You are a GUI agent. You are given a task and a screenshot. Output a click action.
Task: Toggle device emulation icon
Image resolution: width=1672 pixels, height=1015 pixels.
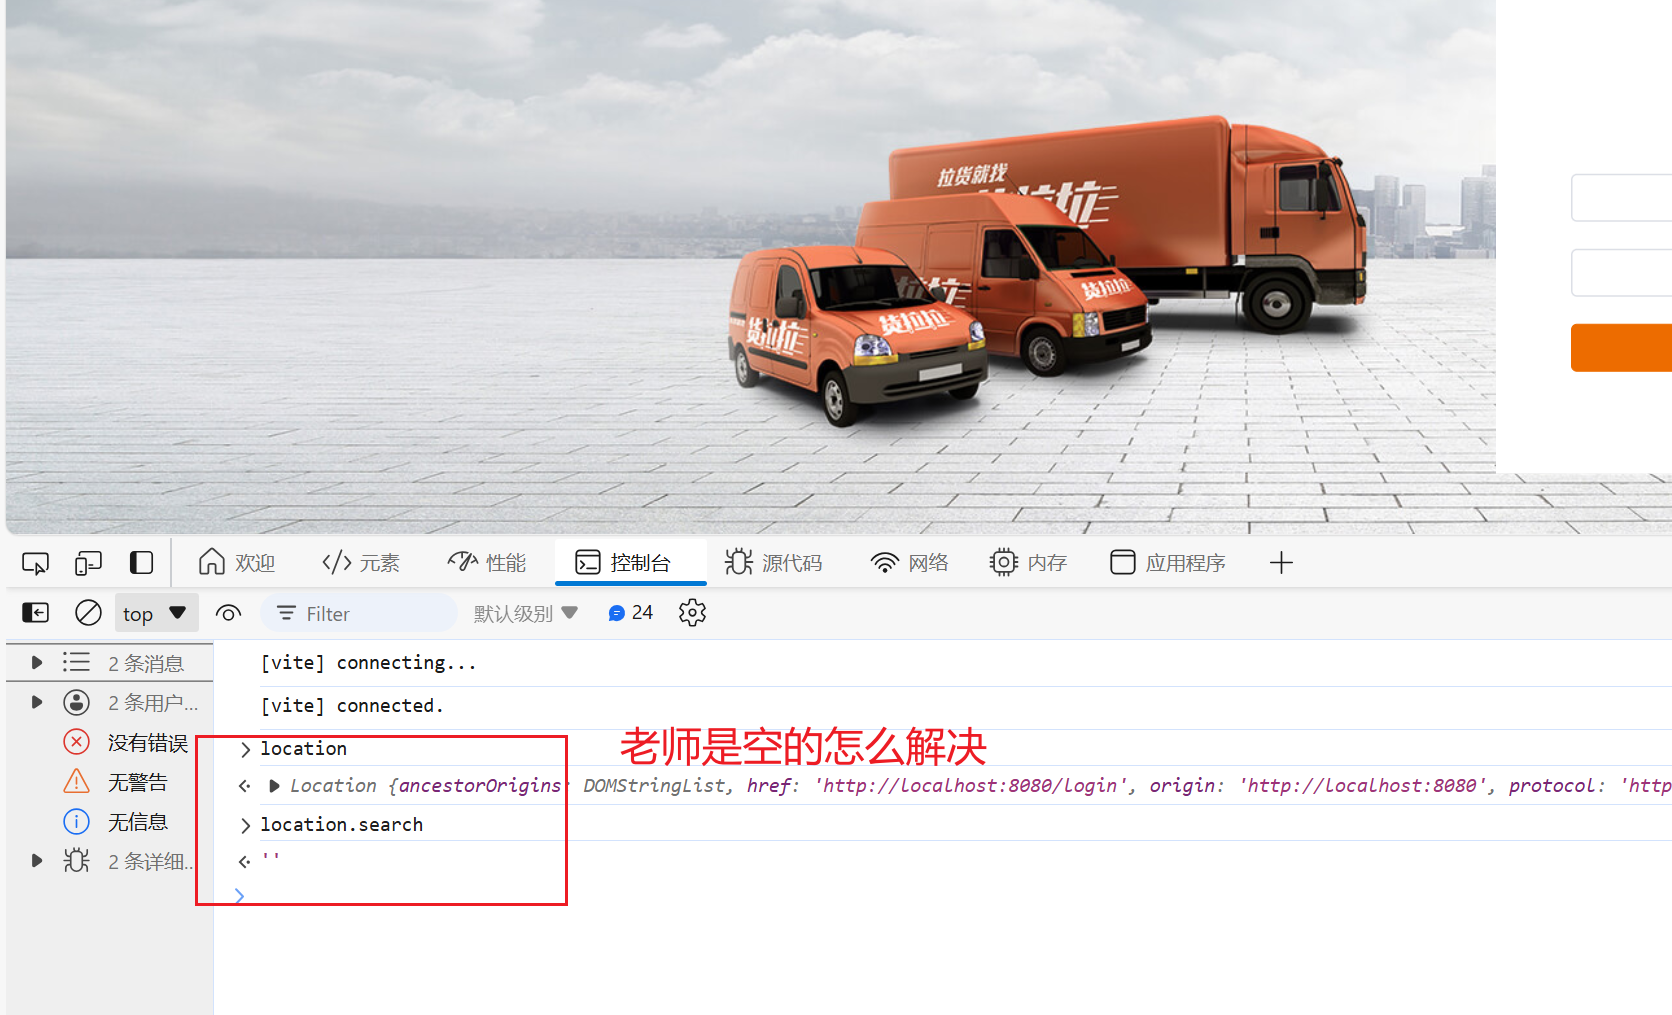(88, 563)
